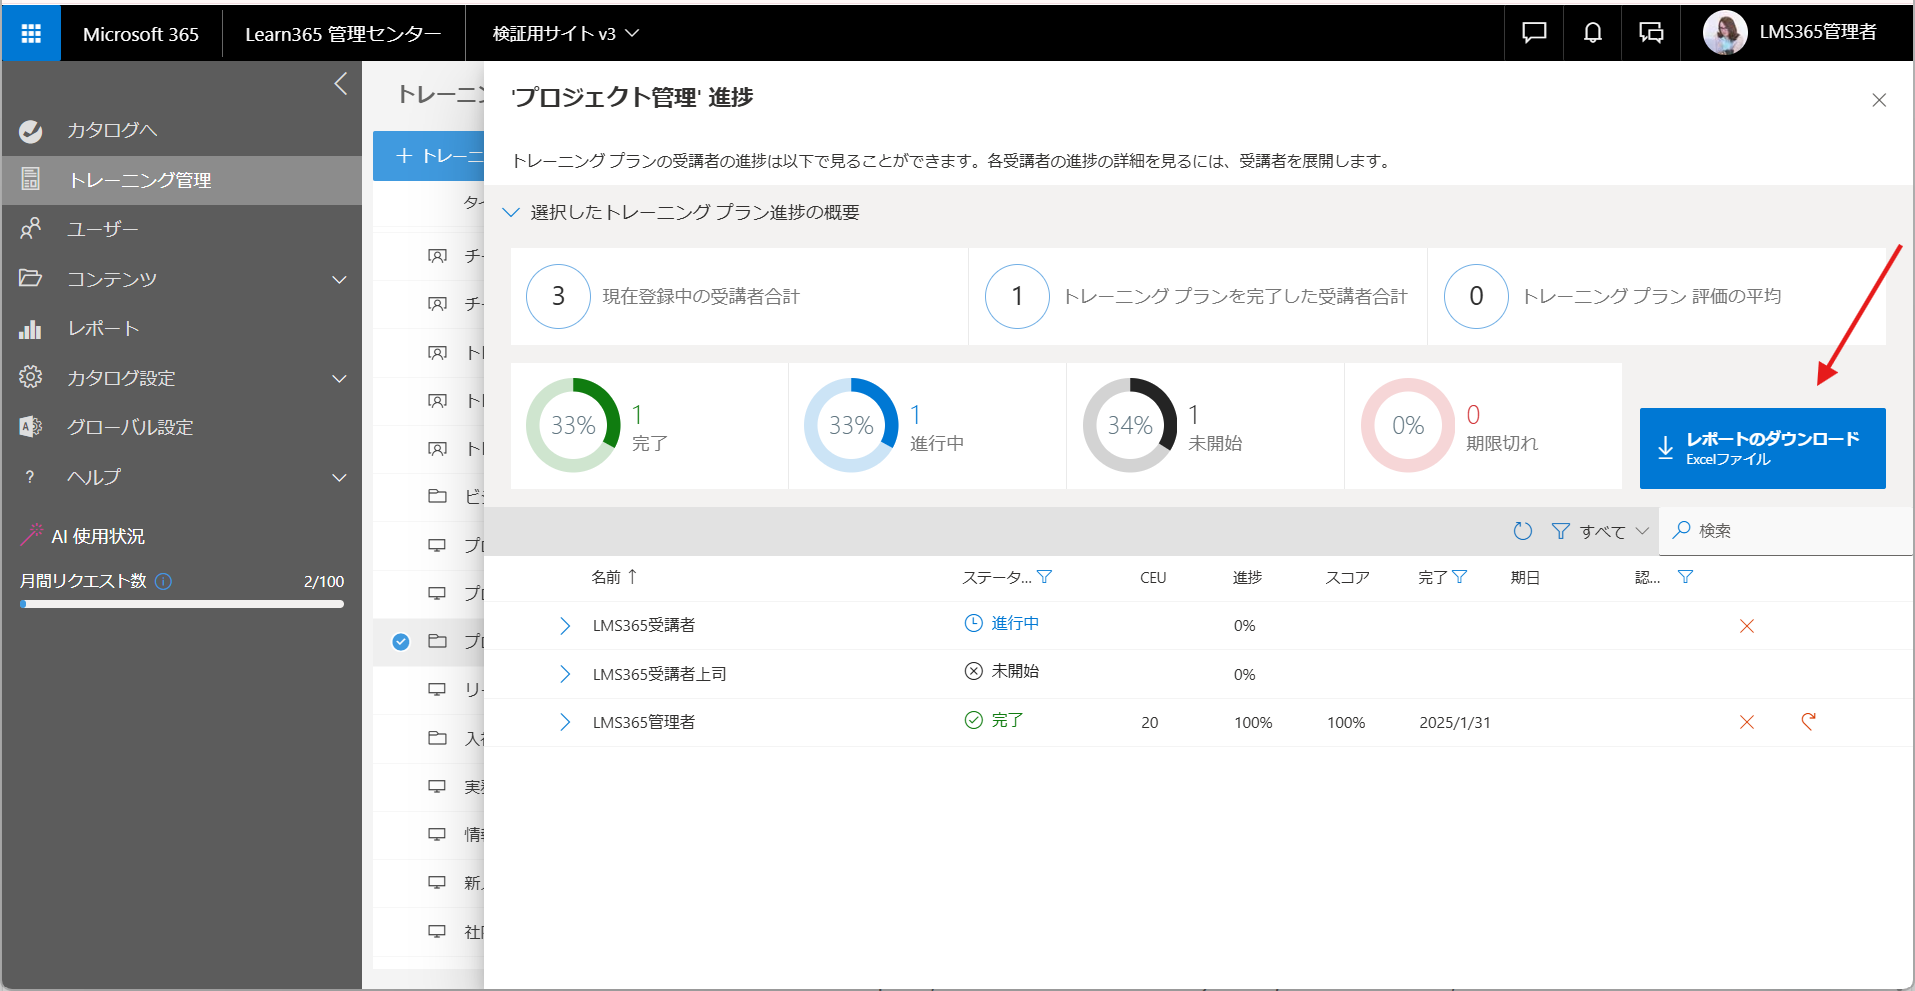Click the 進行中 status clock icon
Viewport: 1915px width, 991px height.
[x=973, y=623]
